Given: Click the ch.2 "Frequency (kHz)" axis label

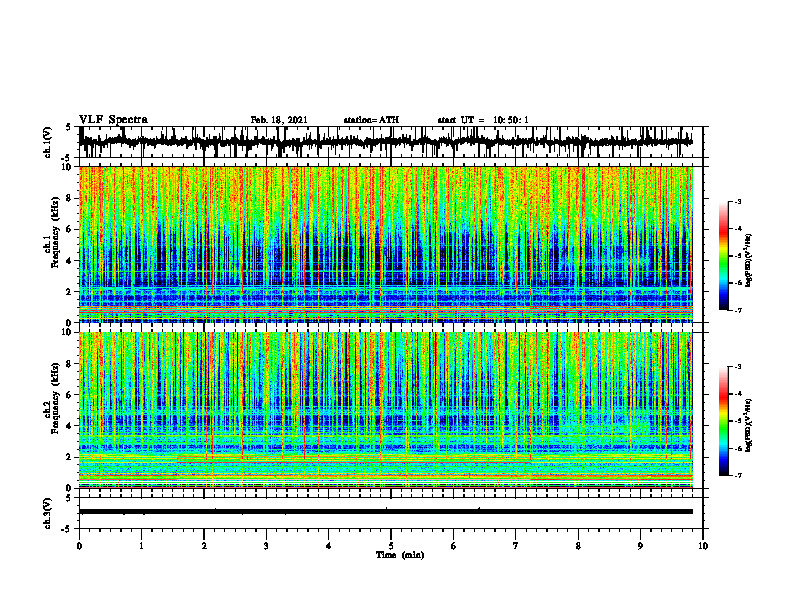Looking at the screenshot, I should click(x=55, y=398).
